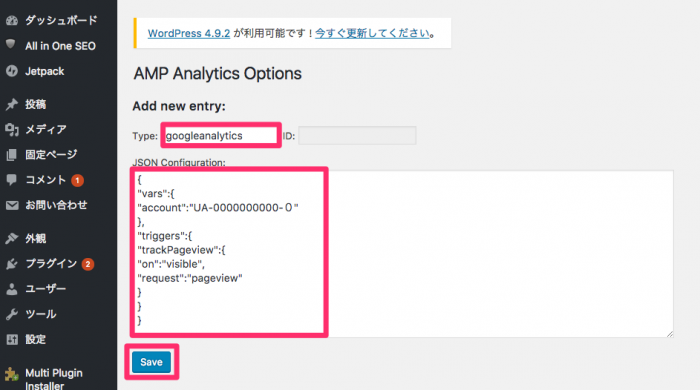The image size is (700, 390).
Task: Click the media icon beside メディア
Action: pyautogui.click(x=12, y=129)
